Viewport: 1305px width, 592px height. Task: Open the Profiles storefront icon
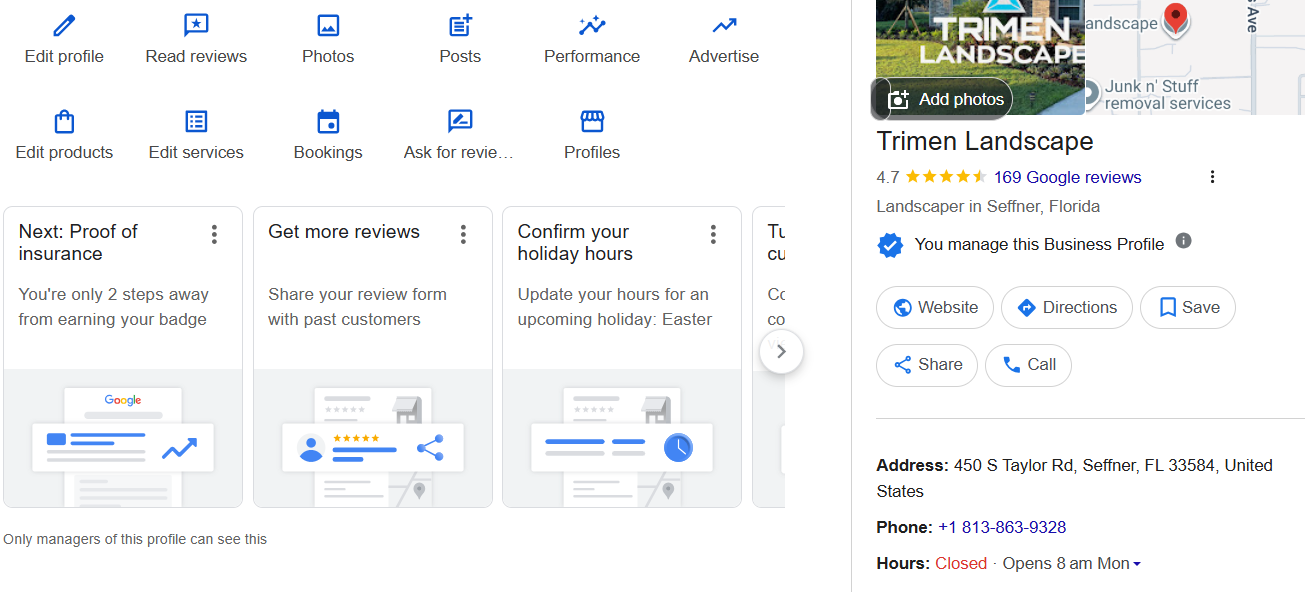click(592, 121)
